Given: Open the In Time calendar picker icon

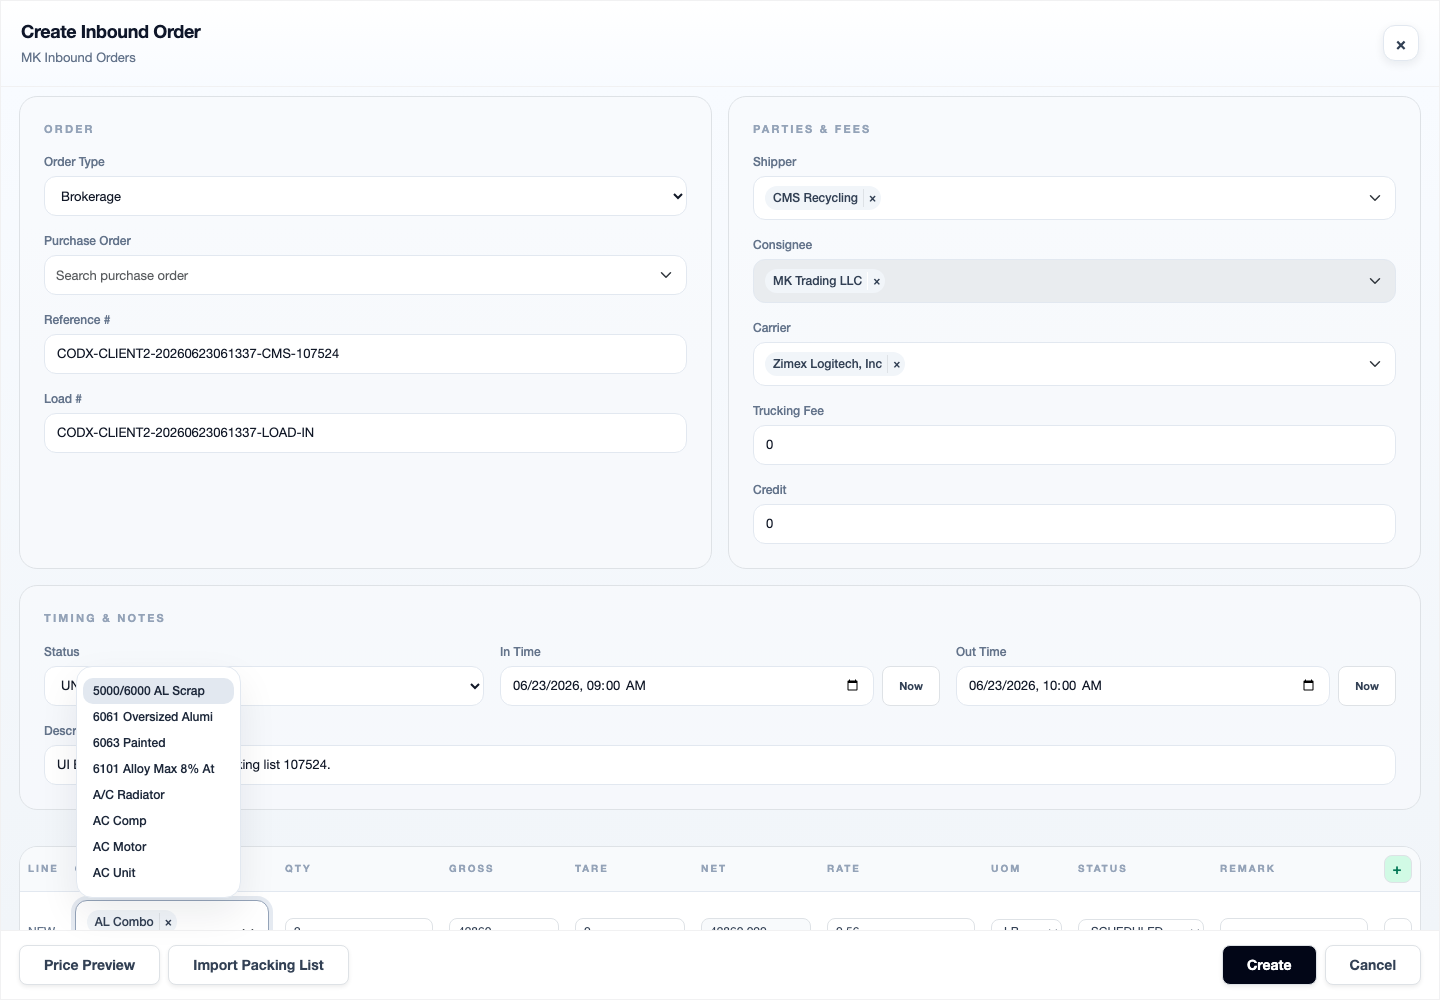Looking at the screenshot, I should pos(853,685).
